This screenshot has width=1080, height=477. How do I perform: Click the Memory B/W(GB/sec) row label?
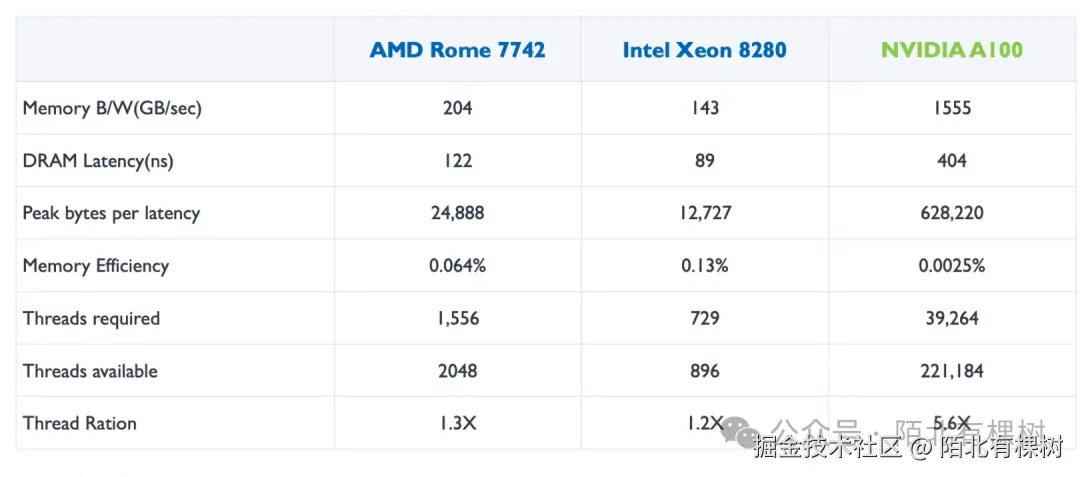point(112,108)
